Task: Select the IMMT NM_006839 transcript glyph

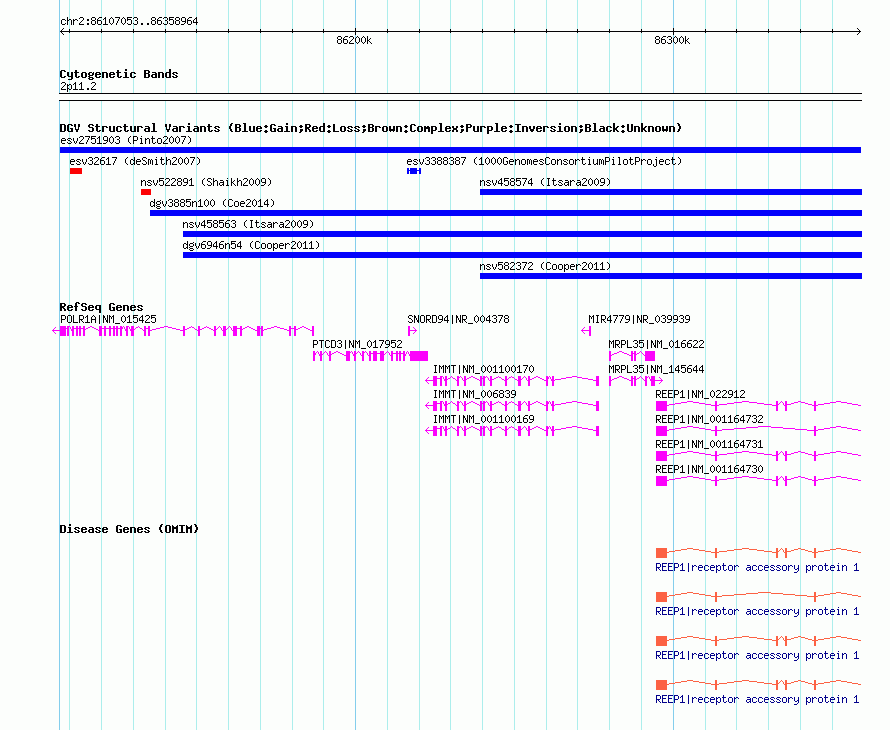Action: pyautogui.click(x=512, y=406)
